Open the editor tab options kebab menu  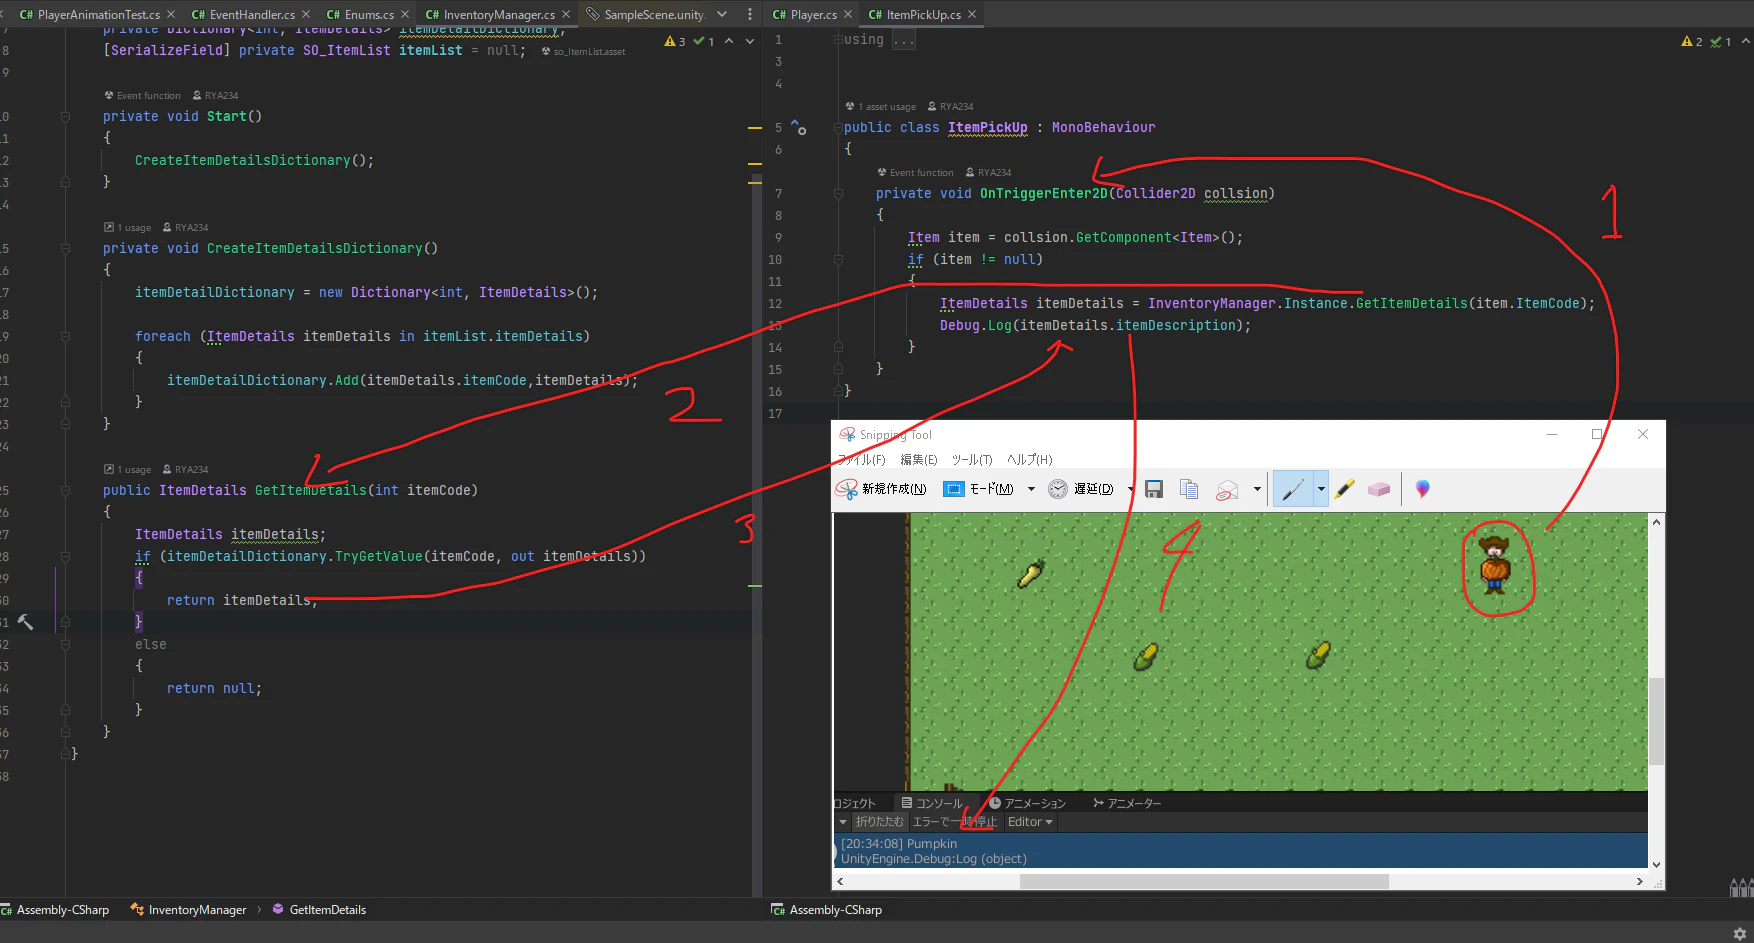point(750,14)
